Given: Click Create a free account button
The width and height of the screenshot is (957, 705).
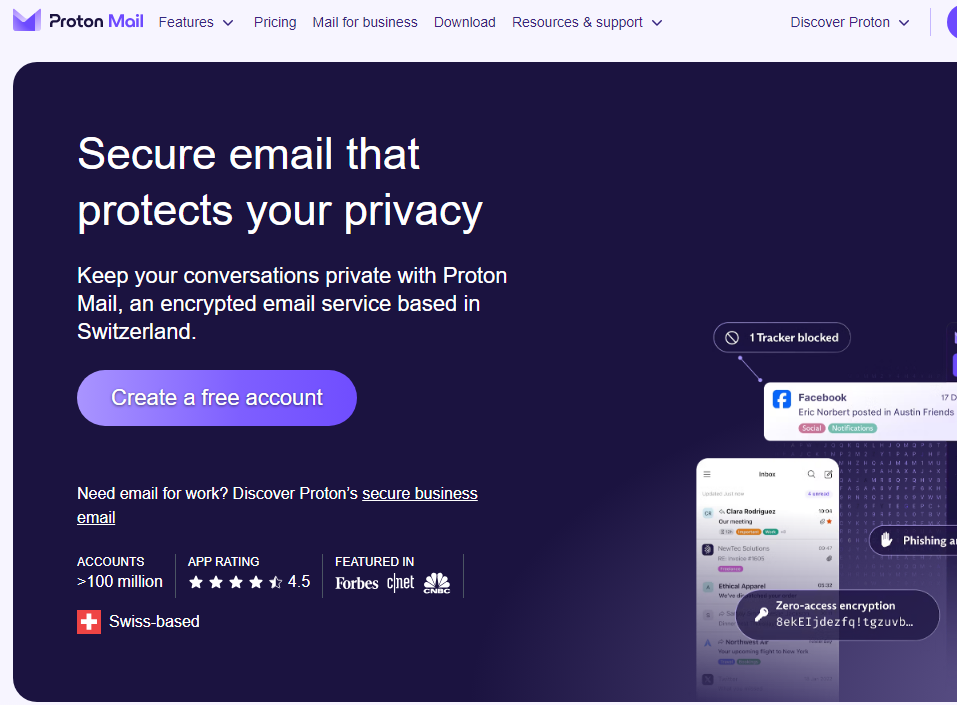Looking at the screenshot, I should [x=217, y=398].
